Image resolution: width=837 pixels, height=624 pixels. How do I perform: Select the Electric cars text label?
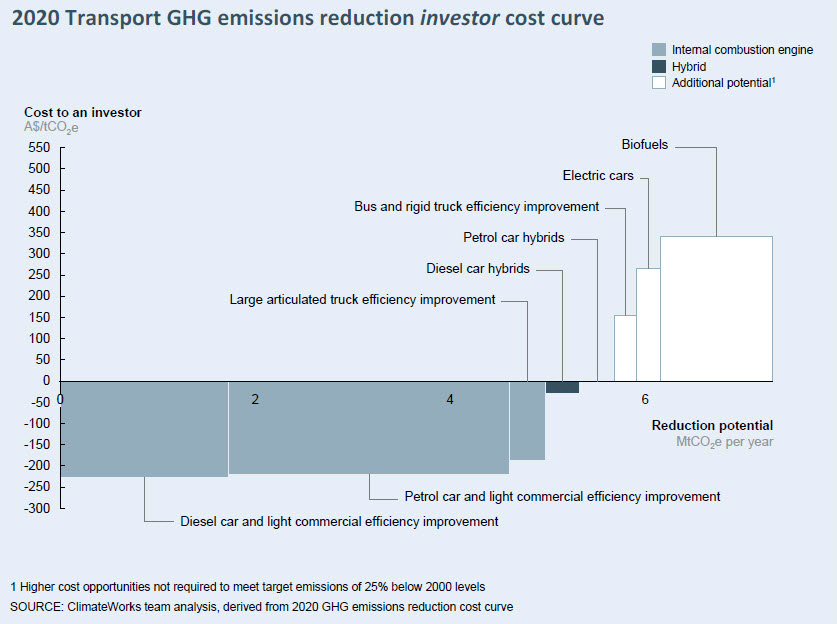pyautogui.click(x=598, y=176)
